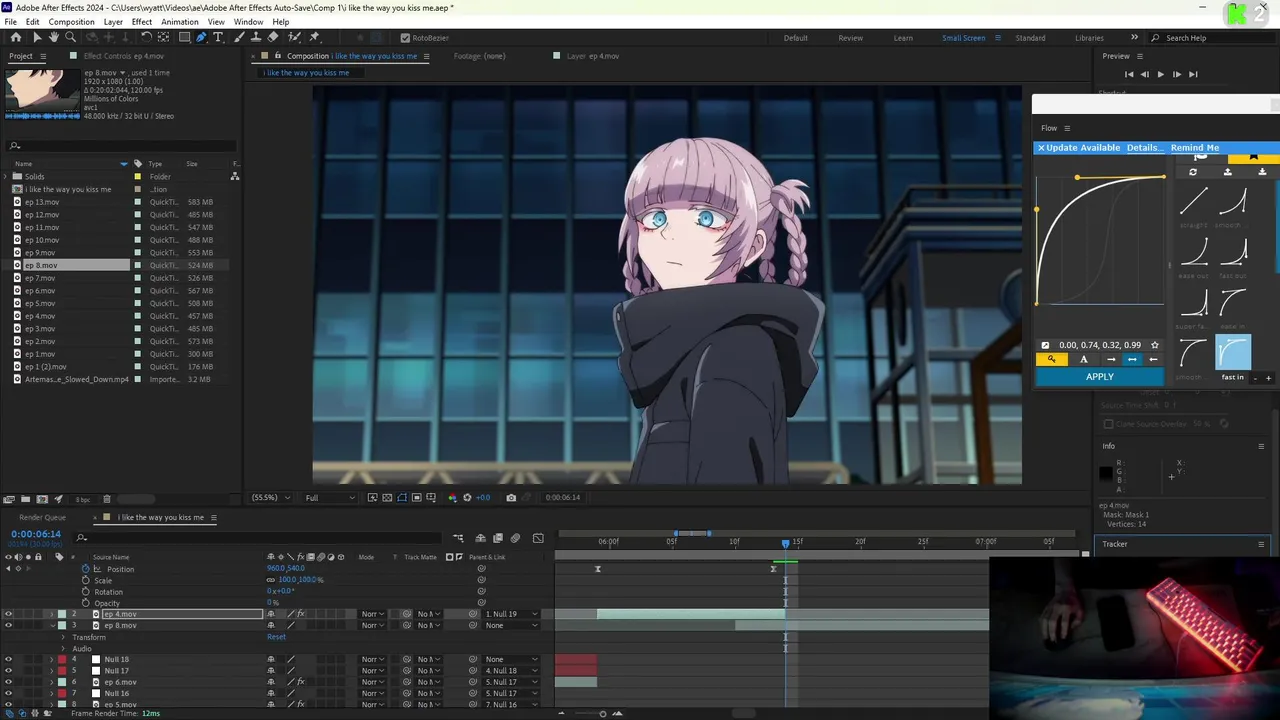Viewport: 1280px width, 720px height.
Task: Hide the Null 17 layer
Action: [8, 671]
